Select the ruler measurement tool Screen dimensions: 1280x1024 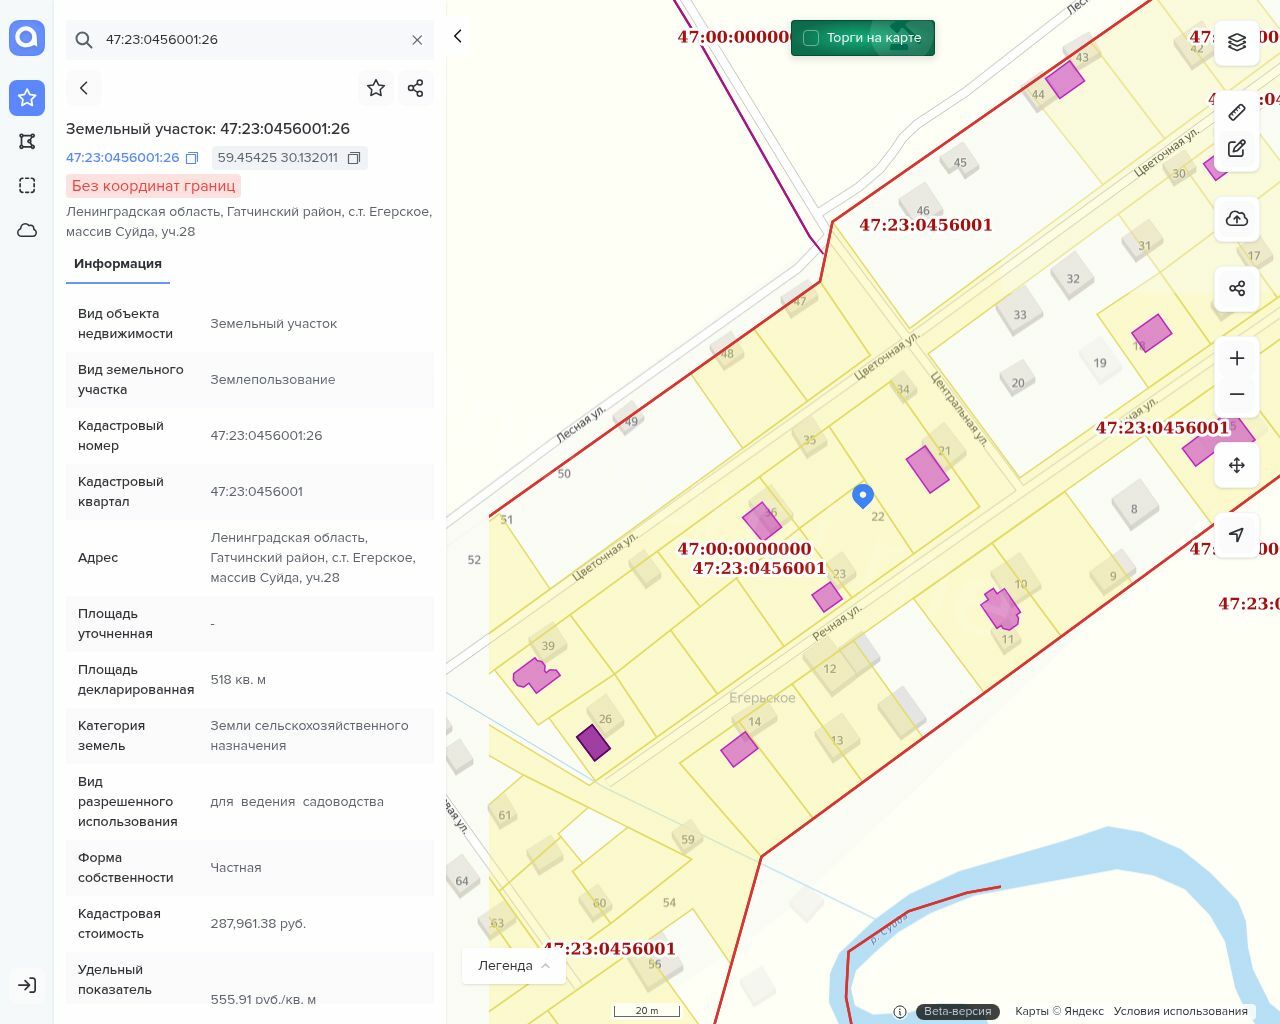pyautogui.click(x=1237, y=112)
